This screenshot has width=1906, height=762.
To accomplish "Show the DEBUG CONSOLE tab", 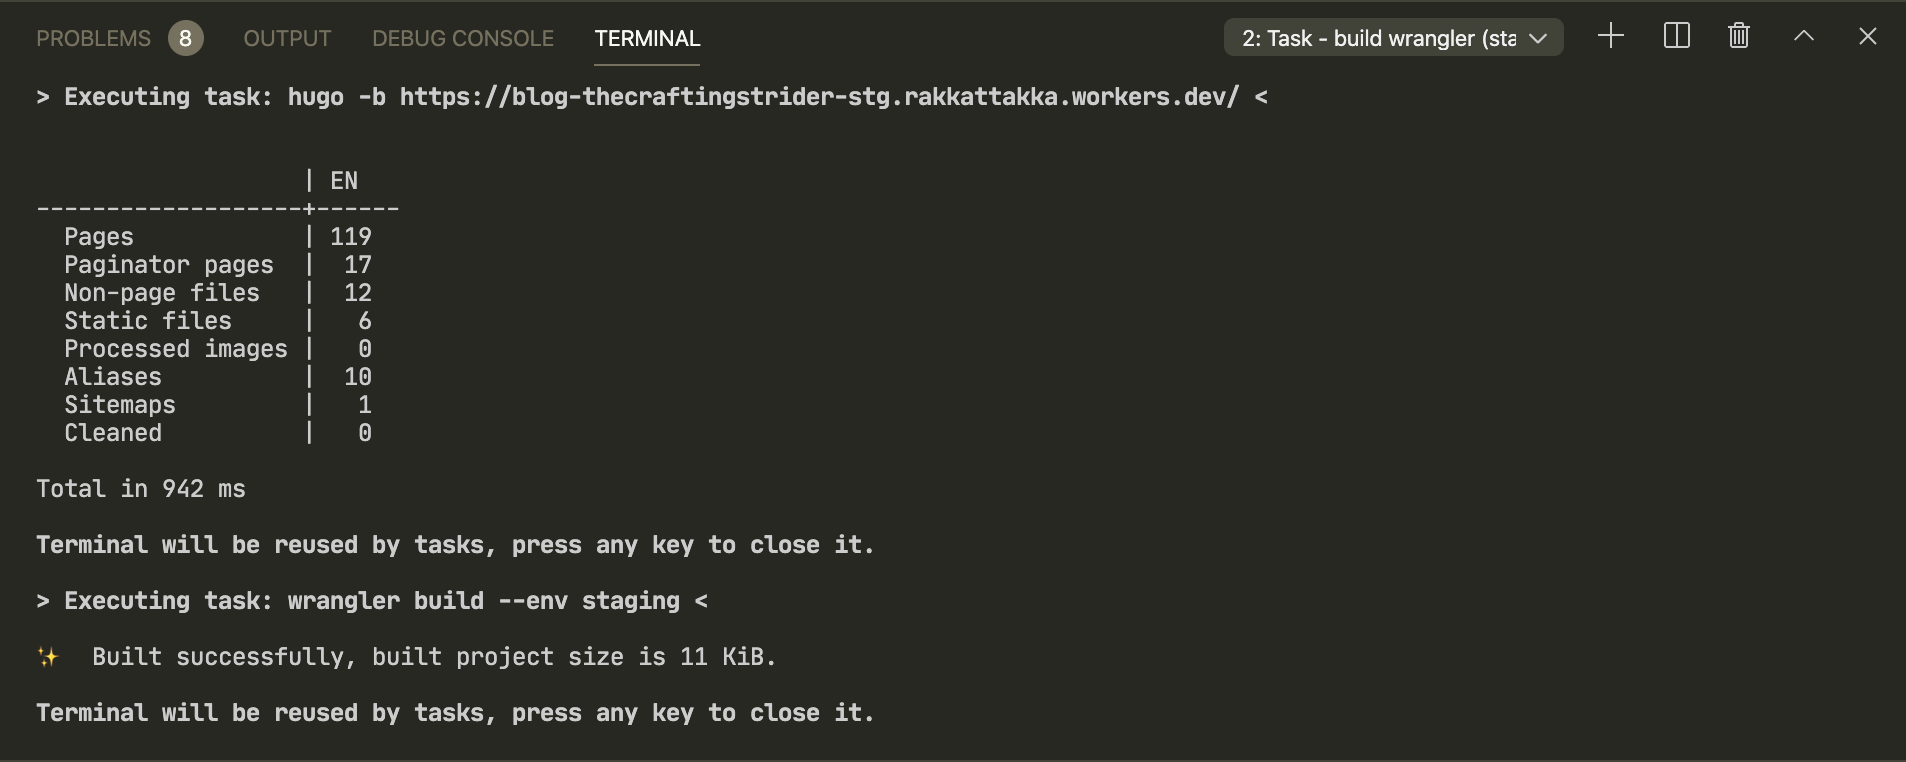I will [463, 38].
